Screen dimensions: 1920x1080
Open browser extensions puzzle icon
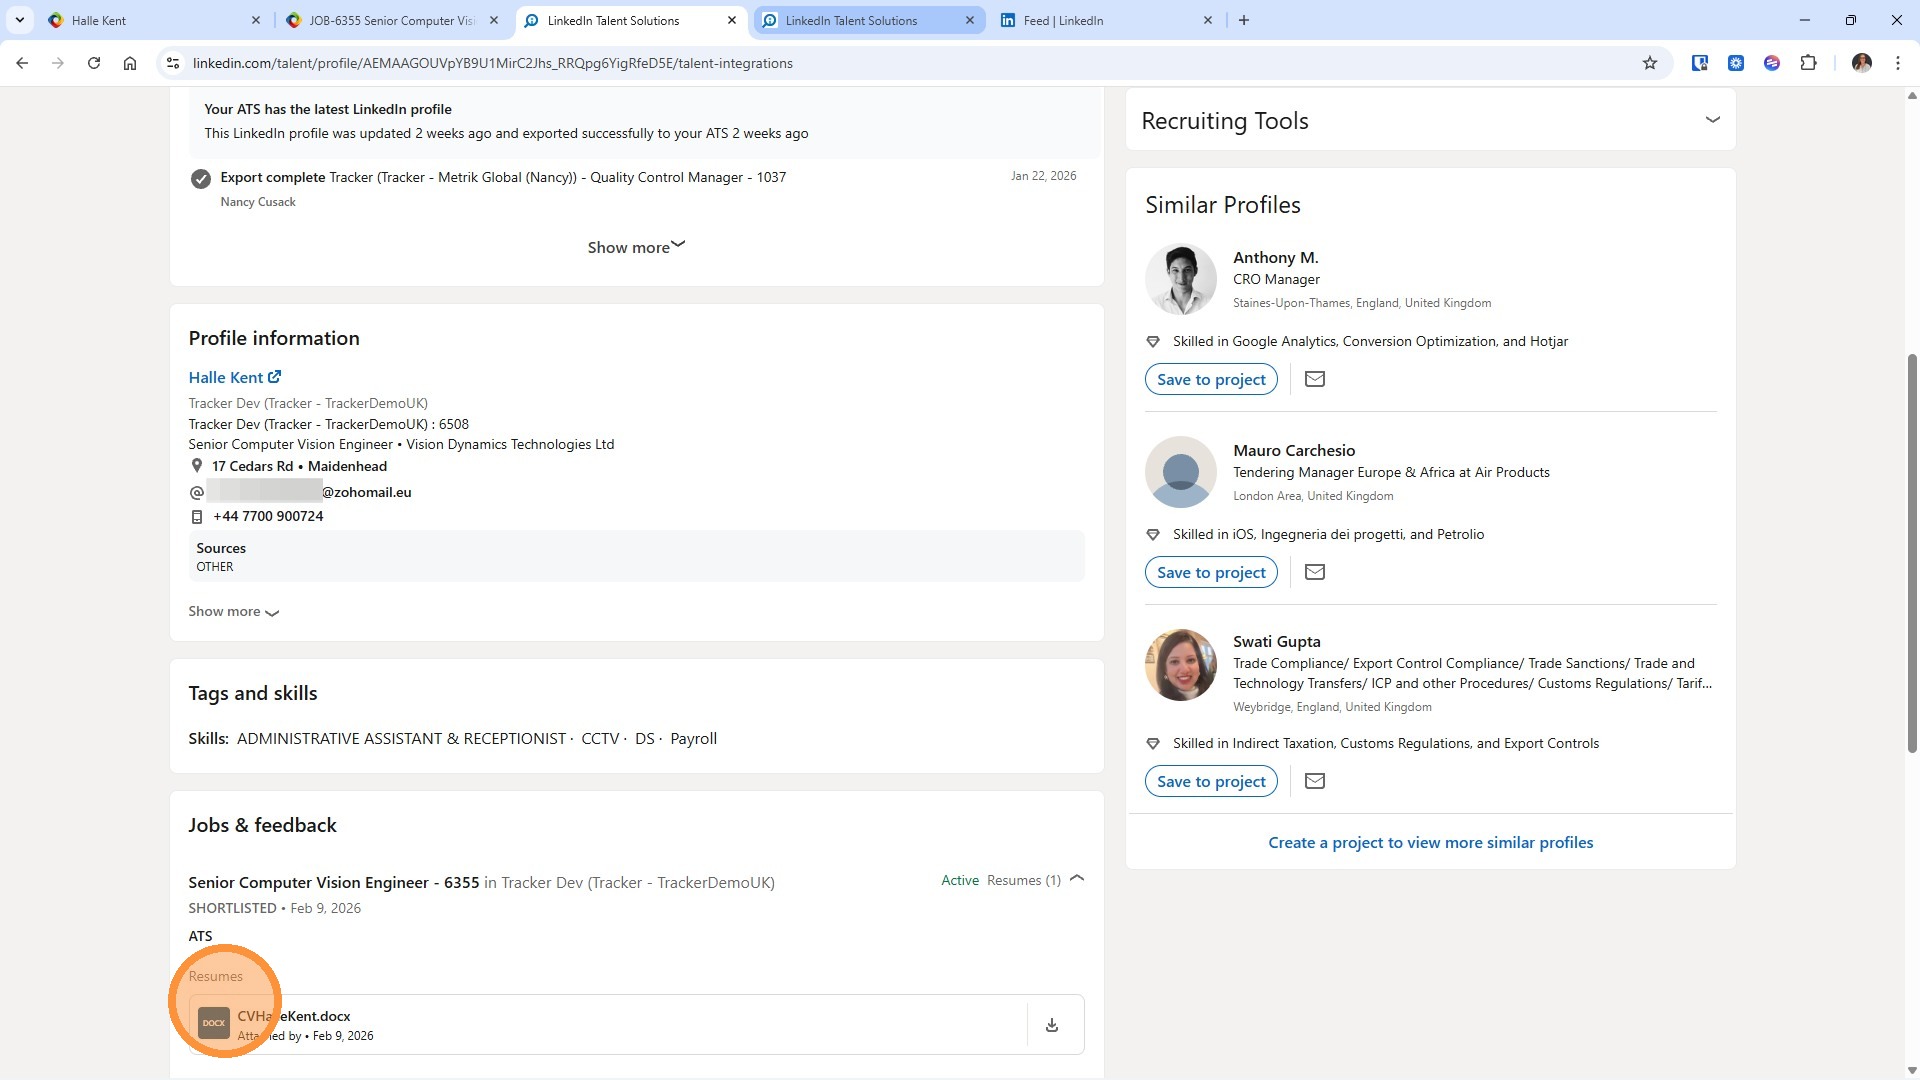[x=1808, y=63]
